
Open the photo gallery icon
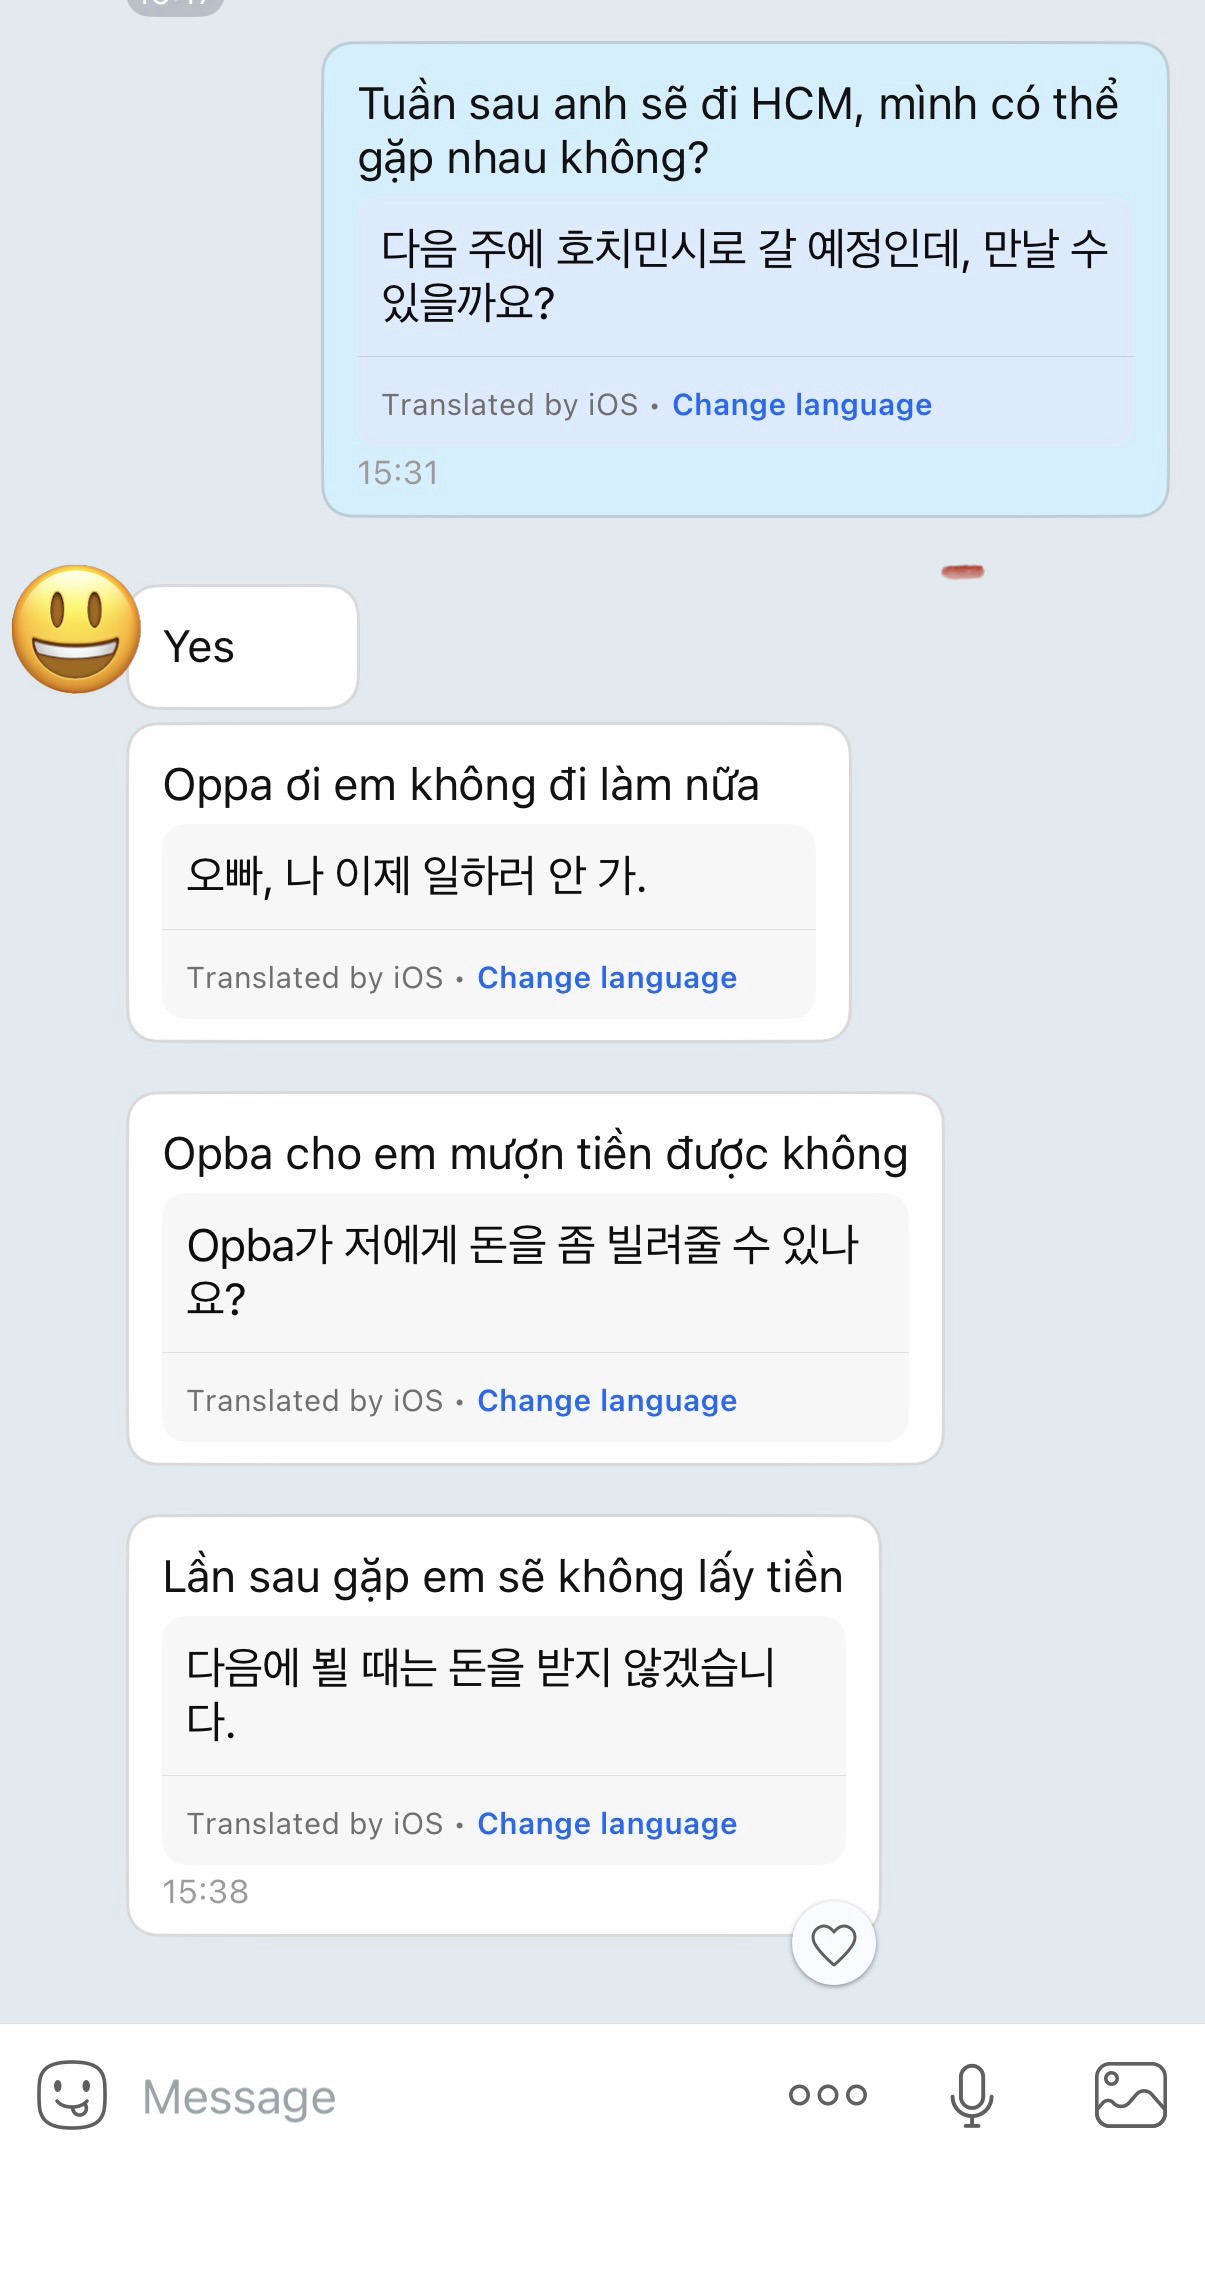pos(1130,2095)
